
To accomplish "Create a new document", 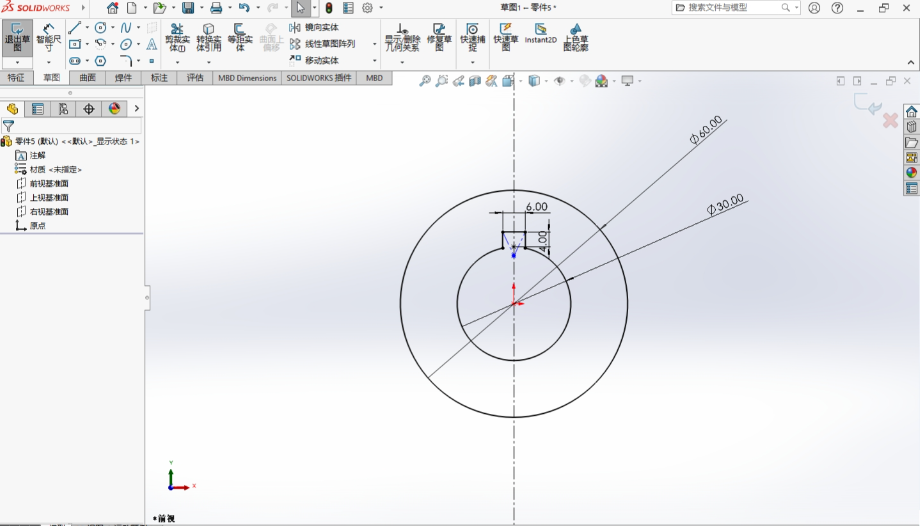I will (x=132, y=8).
